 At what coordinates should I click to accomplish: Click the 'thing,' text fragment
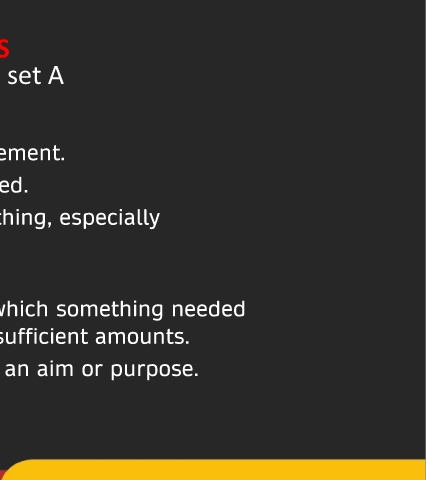pyautogui.click(x=26, y=219)
